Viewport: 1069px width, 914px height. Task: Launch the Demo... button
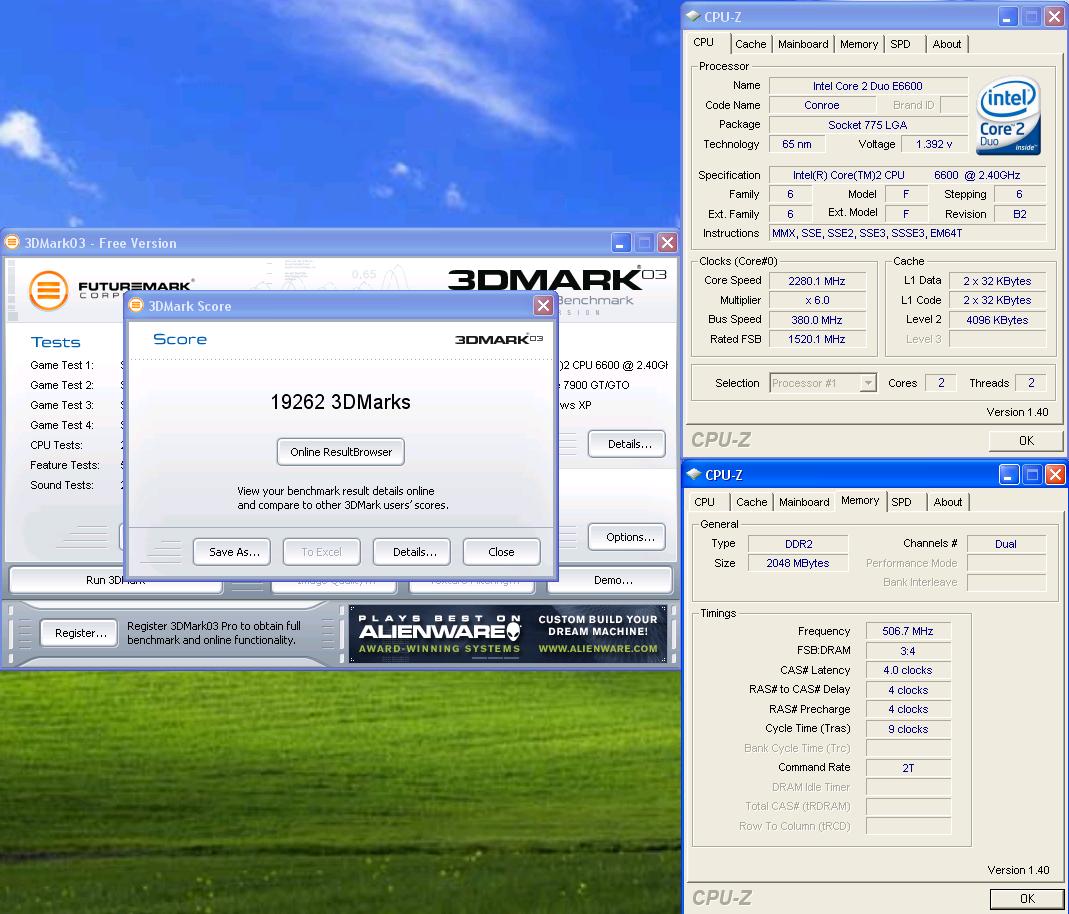612,580
